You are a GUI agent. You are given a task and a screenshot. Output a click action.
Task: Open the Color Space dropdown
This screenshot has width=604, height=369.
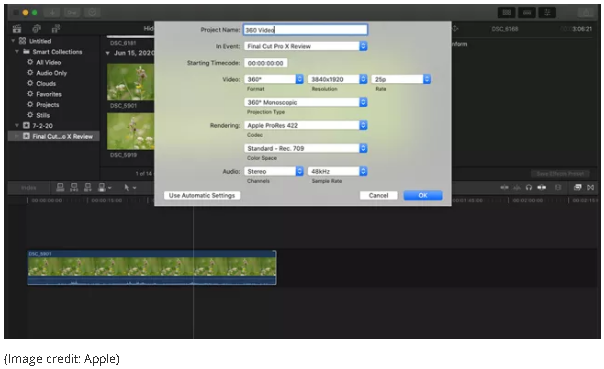pyautogui.click(x=305, y=148)
